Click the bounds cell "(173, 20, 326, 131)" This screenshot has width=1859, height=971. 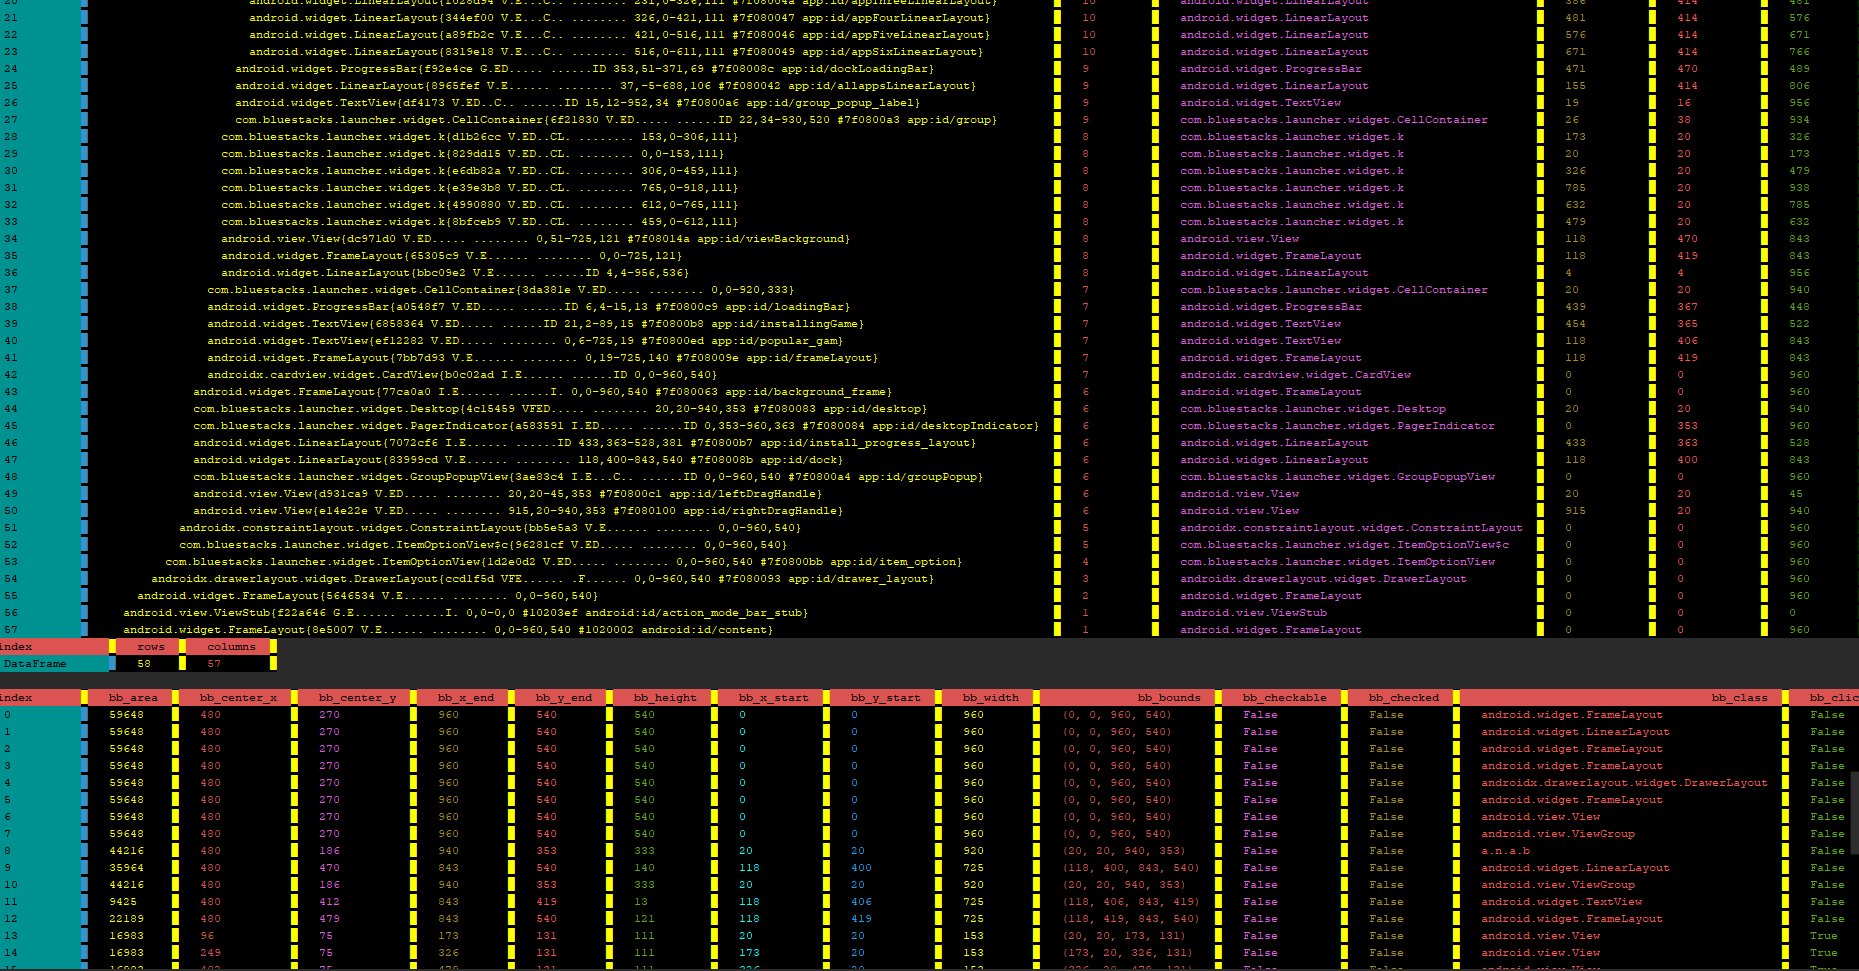1127,952
